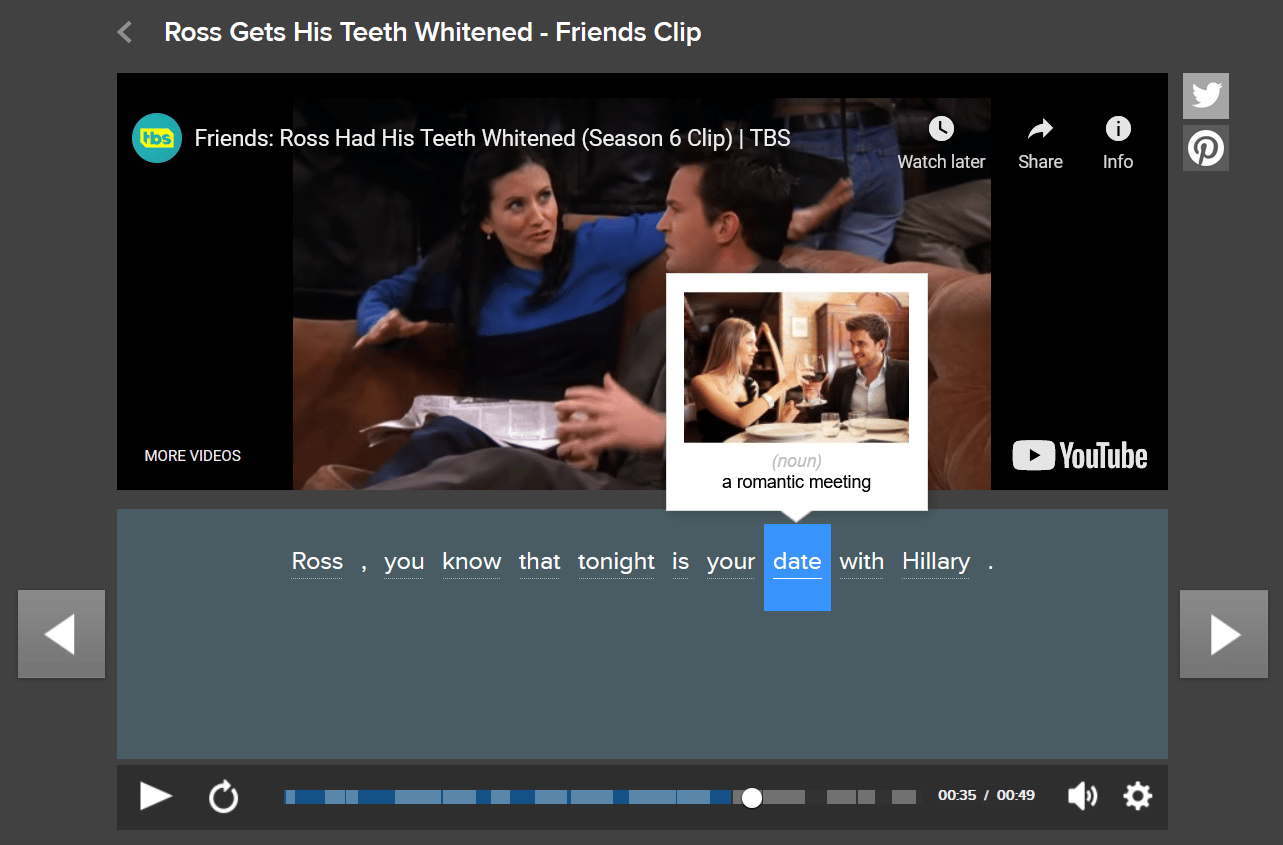Open the player settings gear
The image size is (1283, 845).
(1137, 796)
